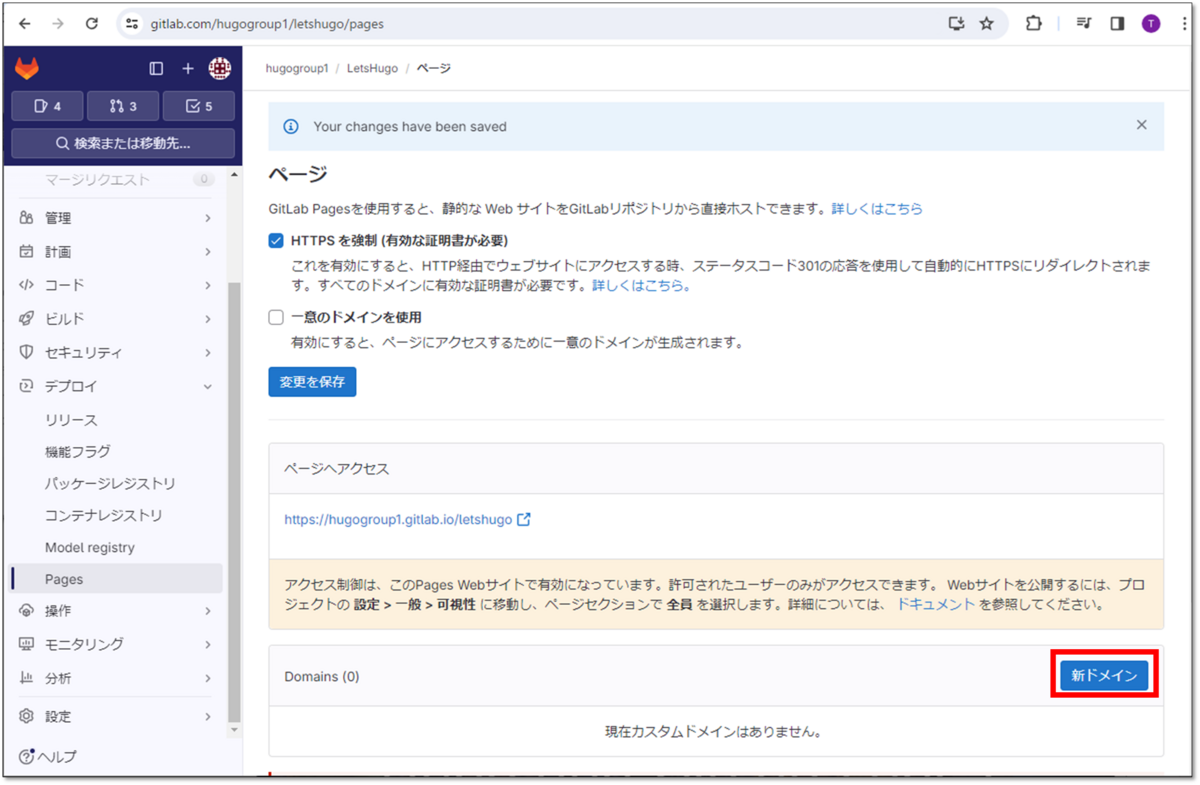Viewport: 1200px width, 785px height.
Task: Expand the 操作 sidebar menu
Action: coord(116,611)
